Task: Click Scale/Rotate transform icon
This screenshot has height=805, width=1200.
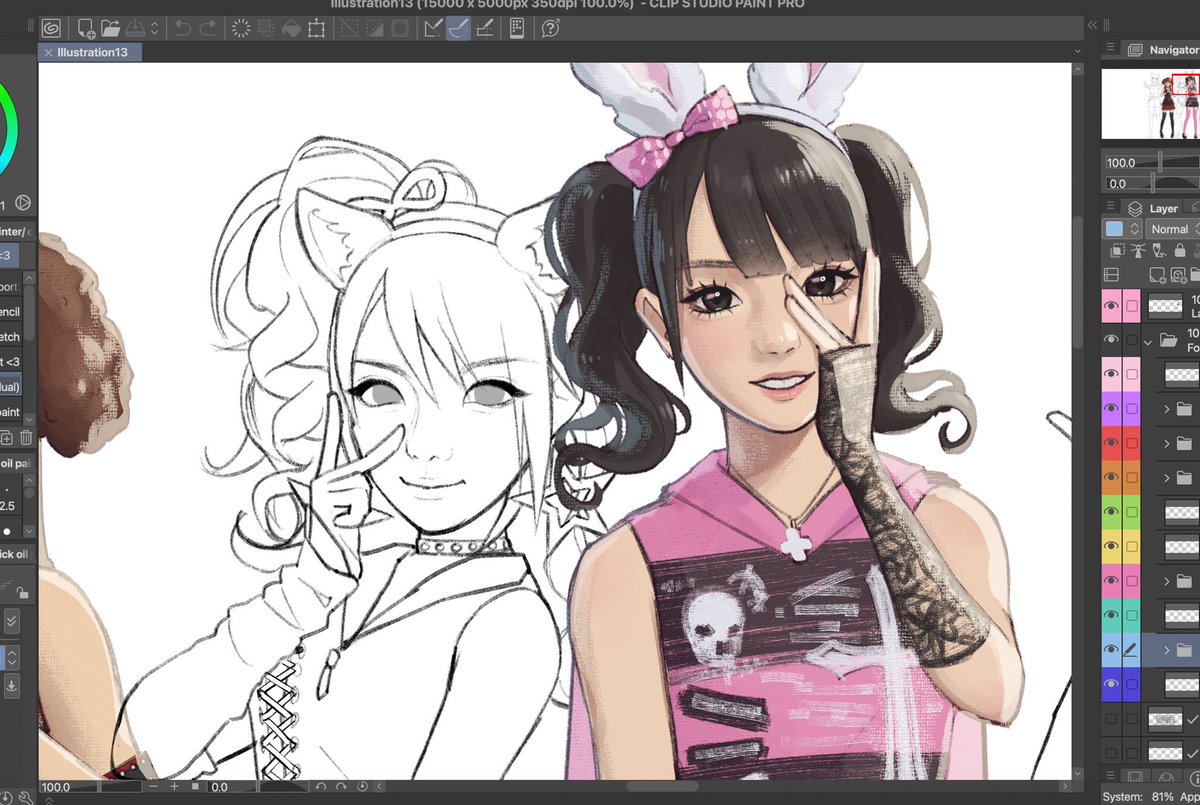Action: pyautogui.click(x=316, y=28)
